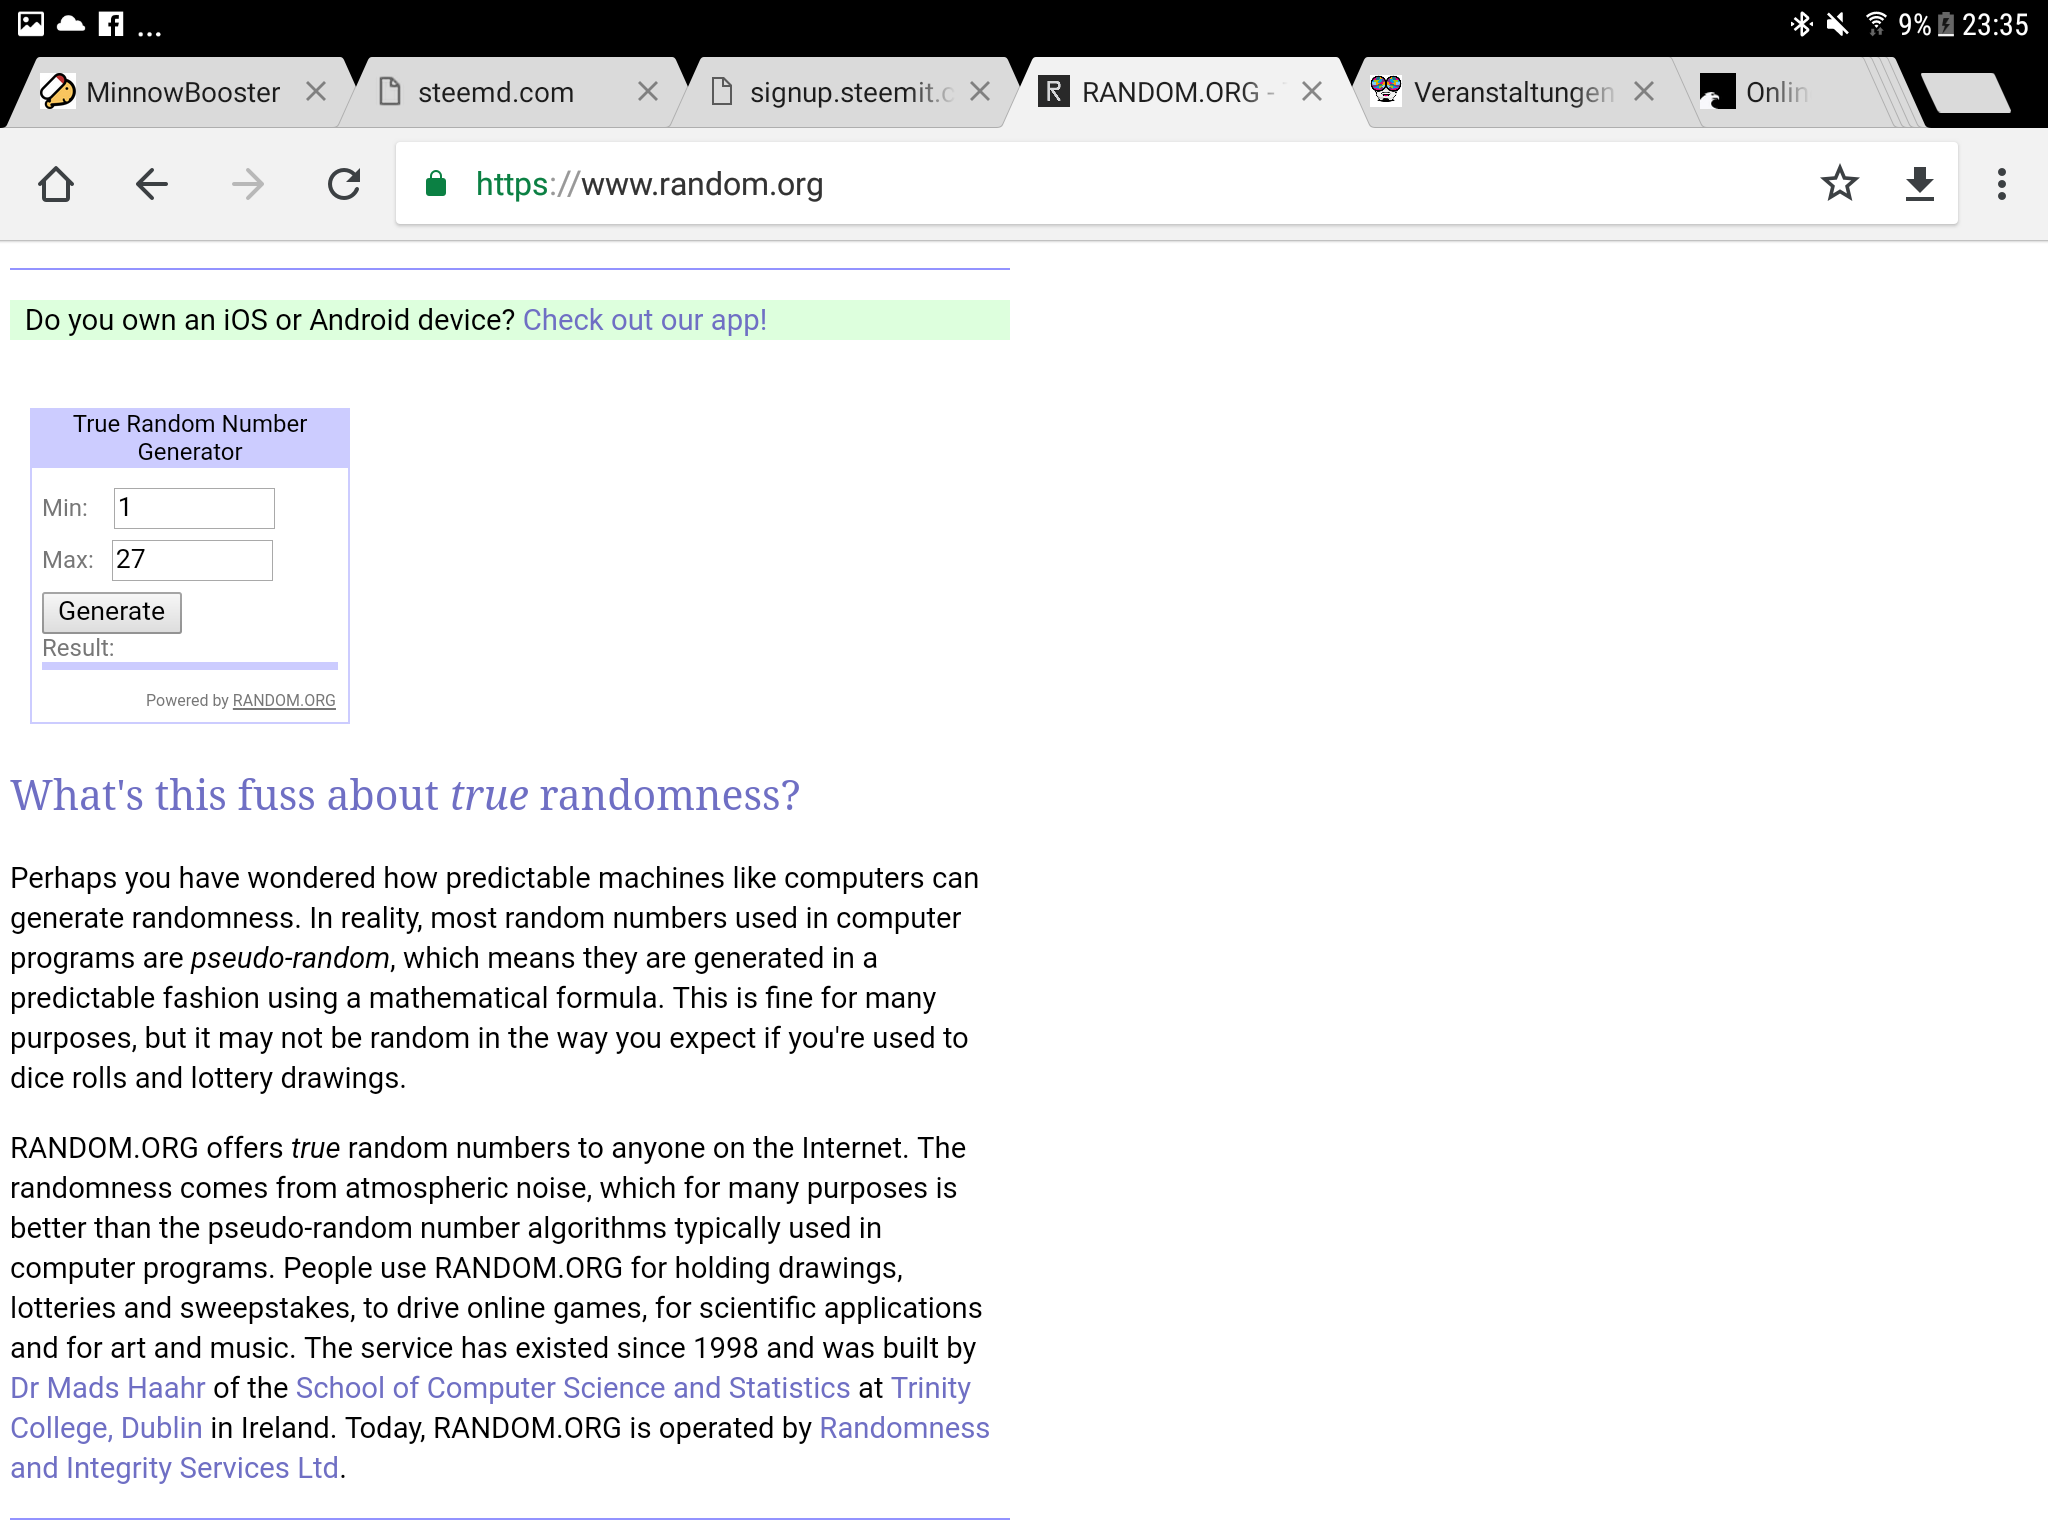
Task: Reload the current page
Action: click(344, 184)
